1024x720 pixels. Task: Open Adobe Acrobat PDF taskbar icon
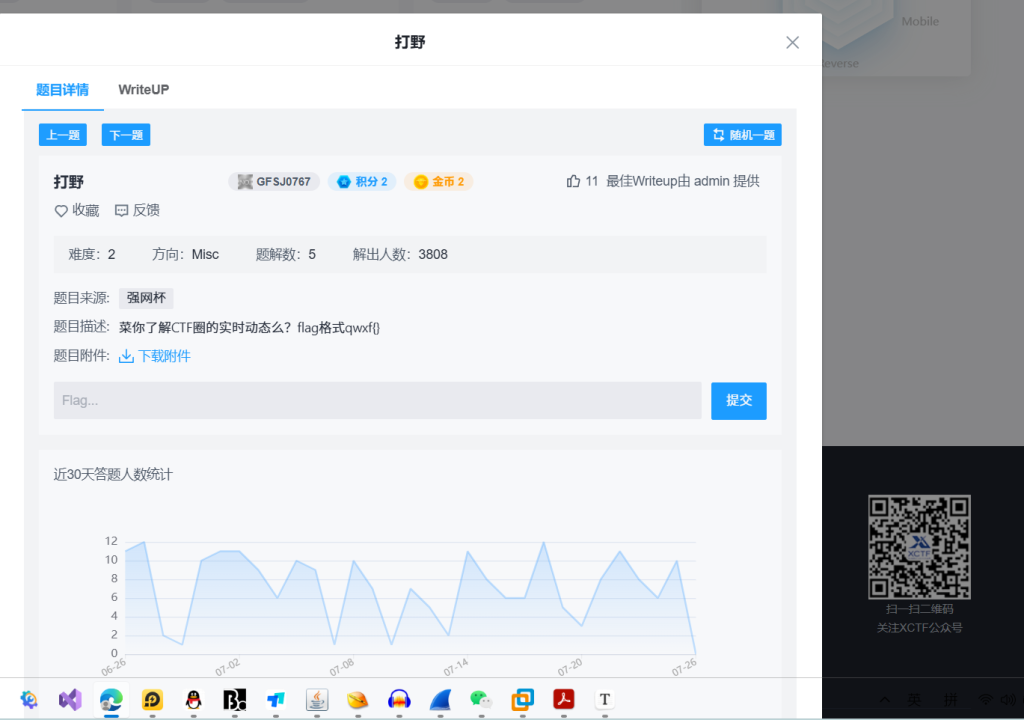click(563, 700)
